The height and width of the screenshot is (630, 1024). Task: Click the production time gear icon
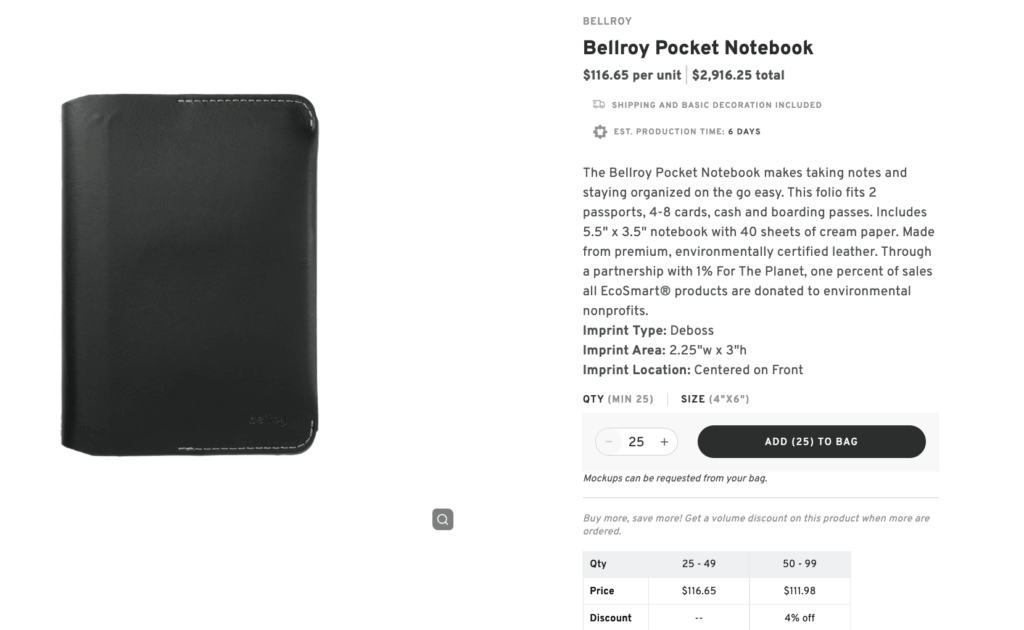600,131
